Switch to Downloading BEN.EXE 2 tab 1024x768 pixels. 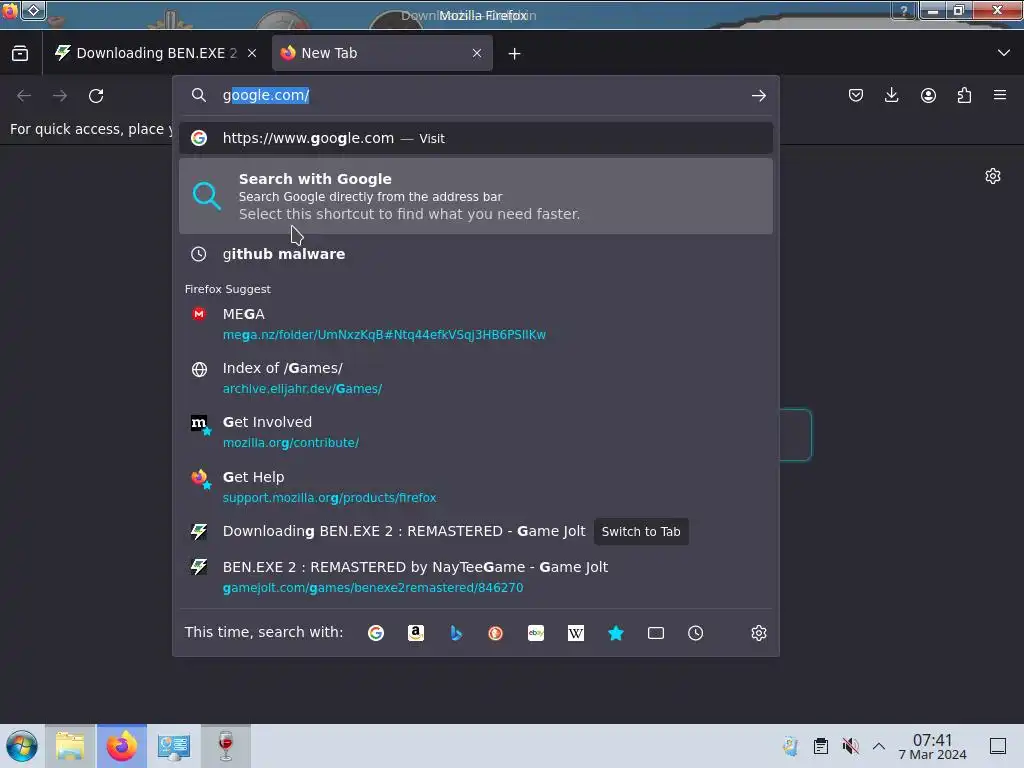pyautogui.click(x=155, y=54)
